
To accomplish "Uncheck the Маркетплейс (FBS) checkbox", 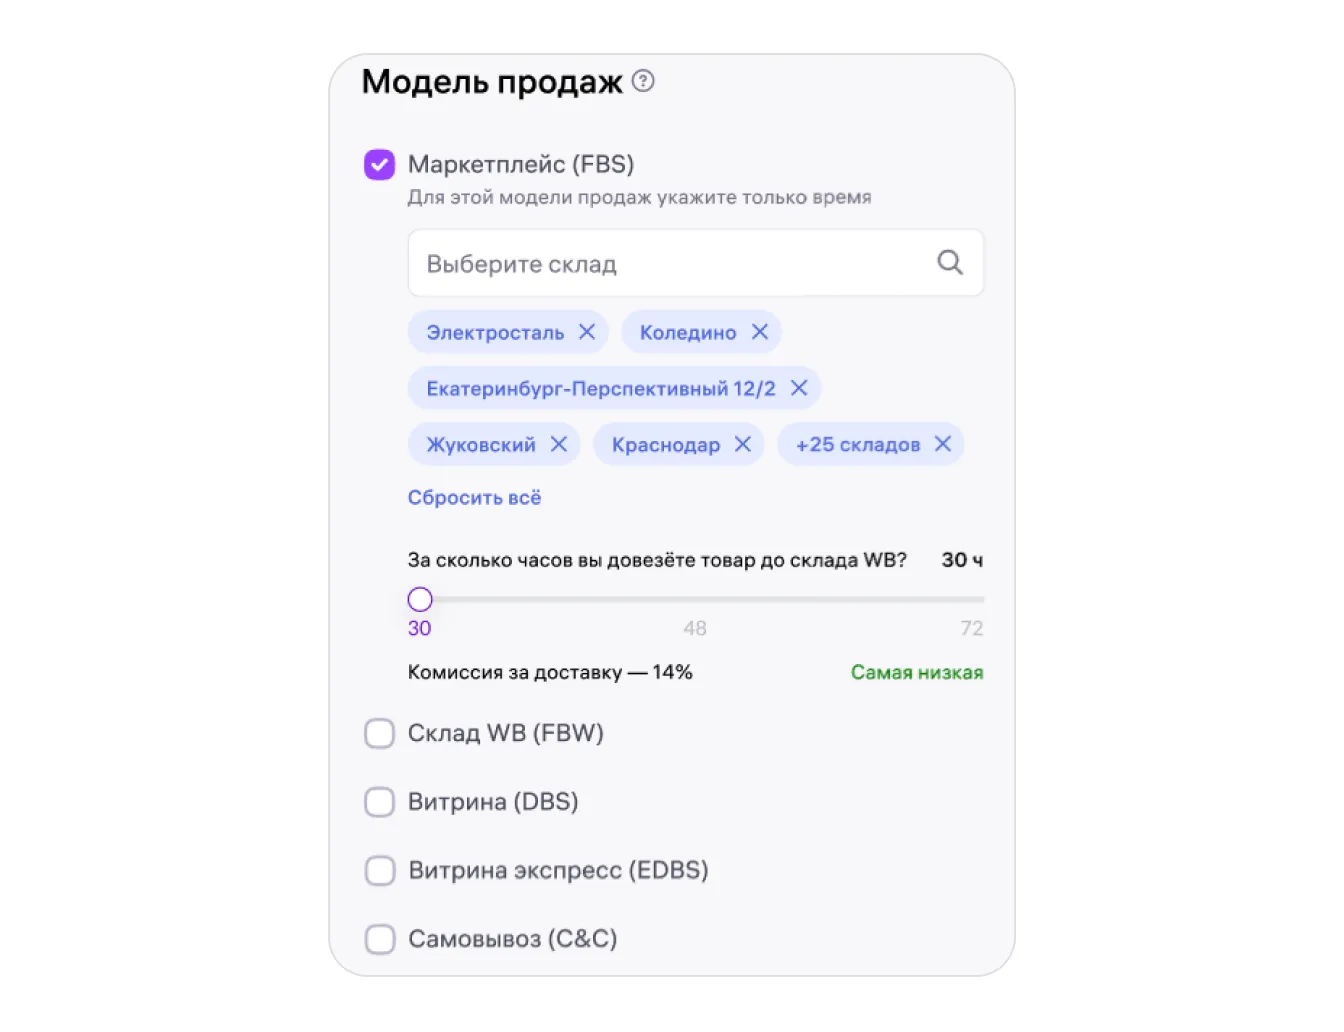I will pyautogui.click(x=380, y=165).
